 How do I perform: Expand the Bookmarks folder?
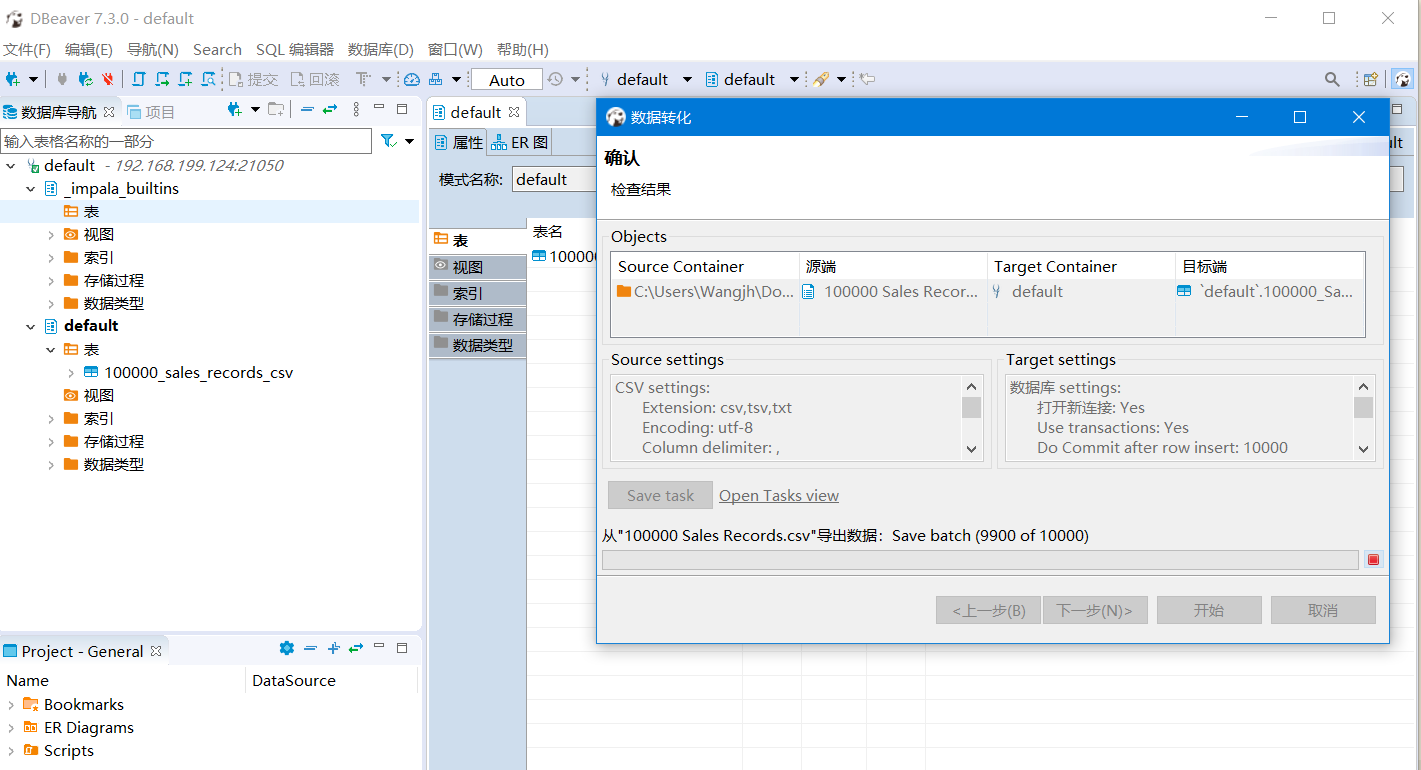[x=11, y=705]
